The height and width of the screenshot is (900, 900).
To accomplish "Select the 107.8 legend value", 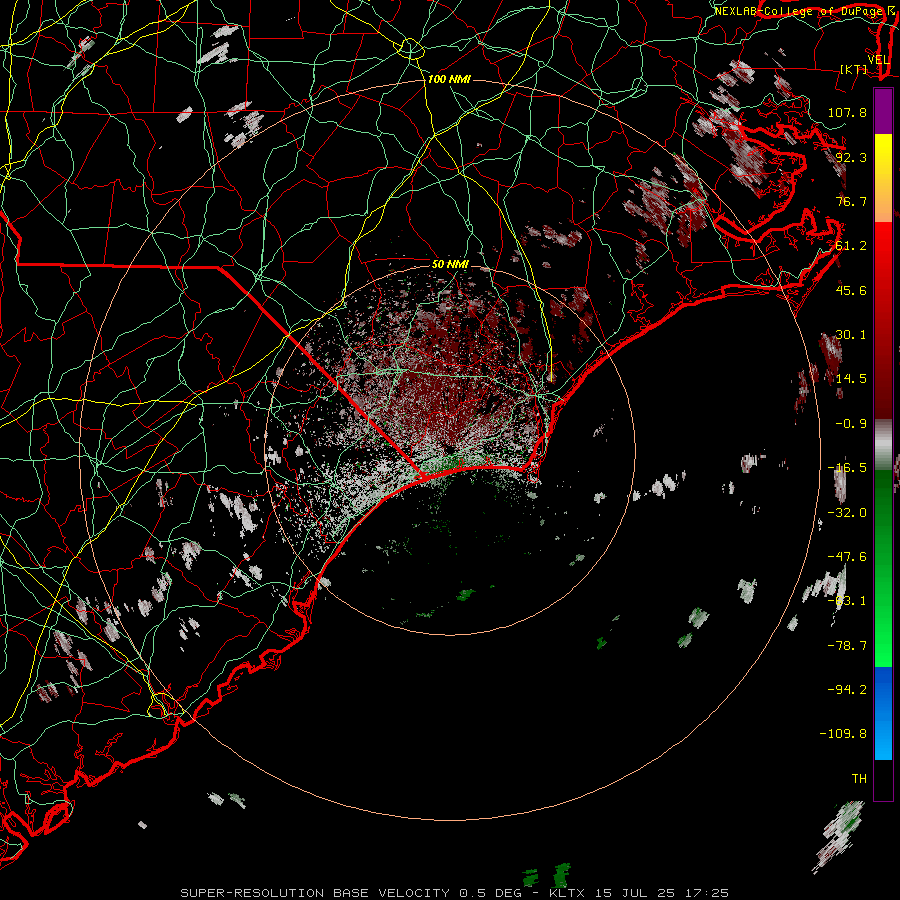I will coord(847,112).
